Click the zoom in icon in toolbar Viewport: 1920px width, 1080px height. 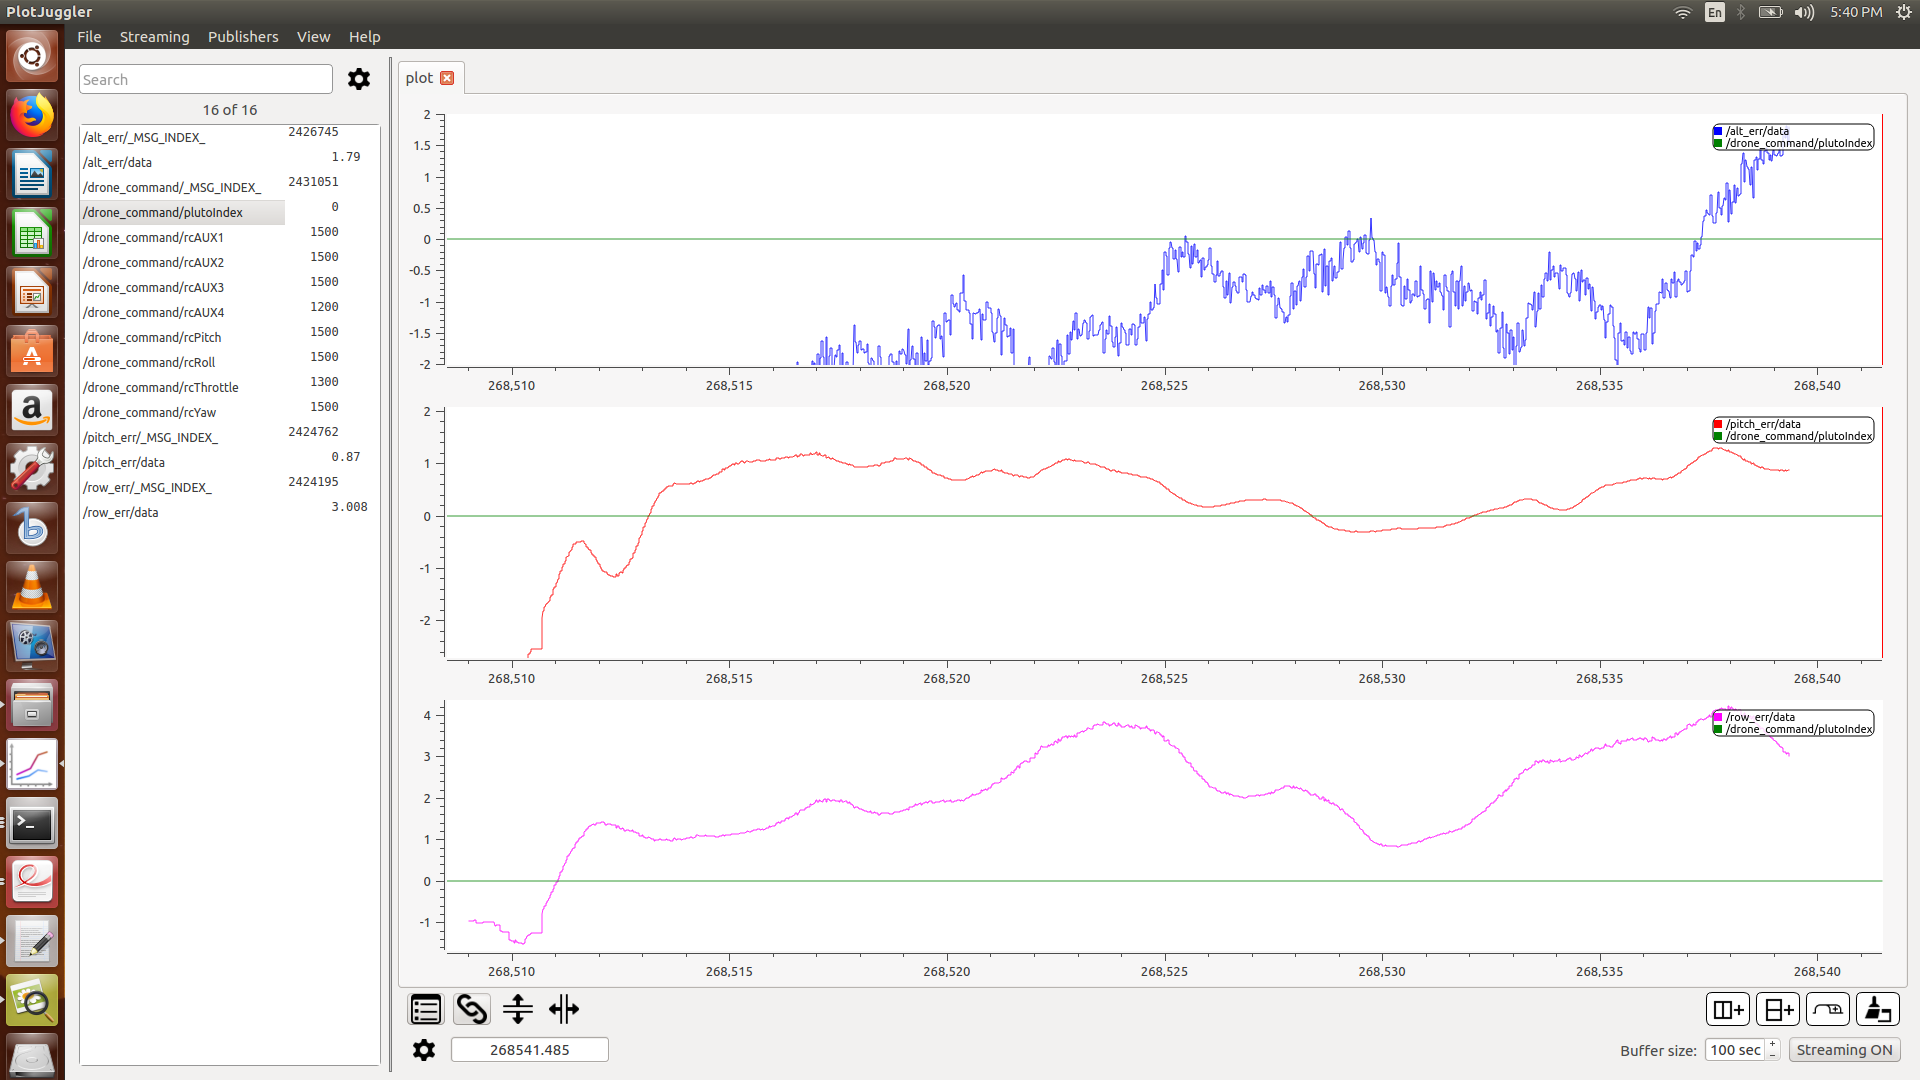[1826, 1009]
